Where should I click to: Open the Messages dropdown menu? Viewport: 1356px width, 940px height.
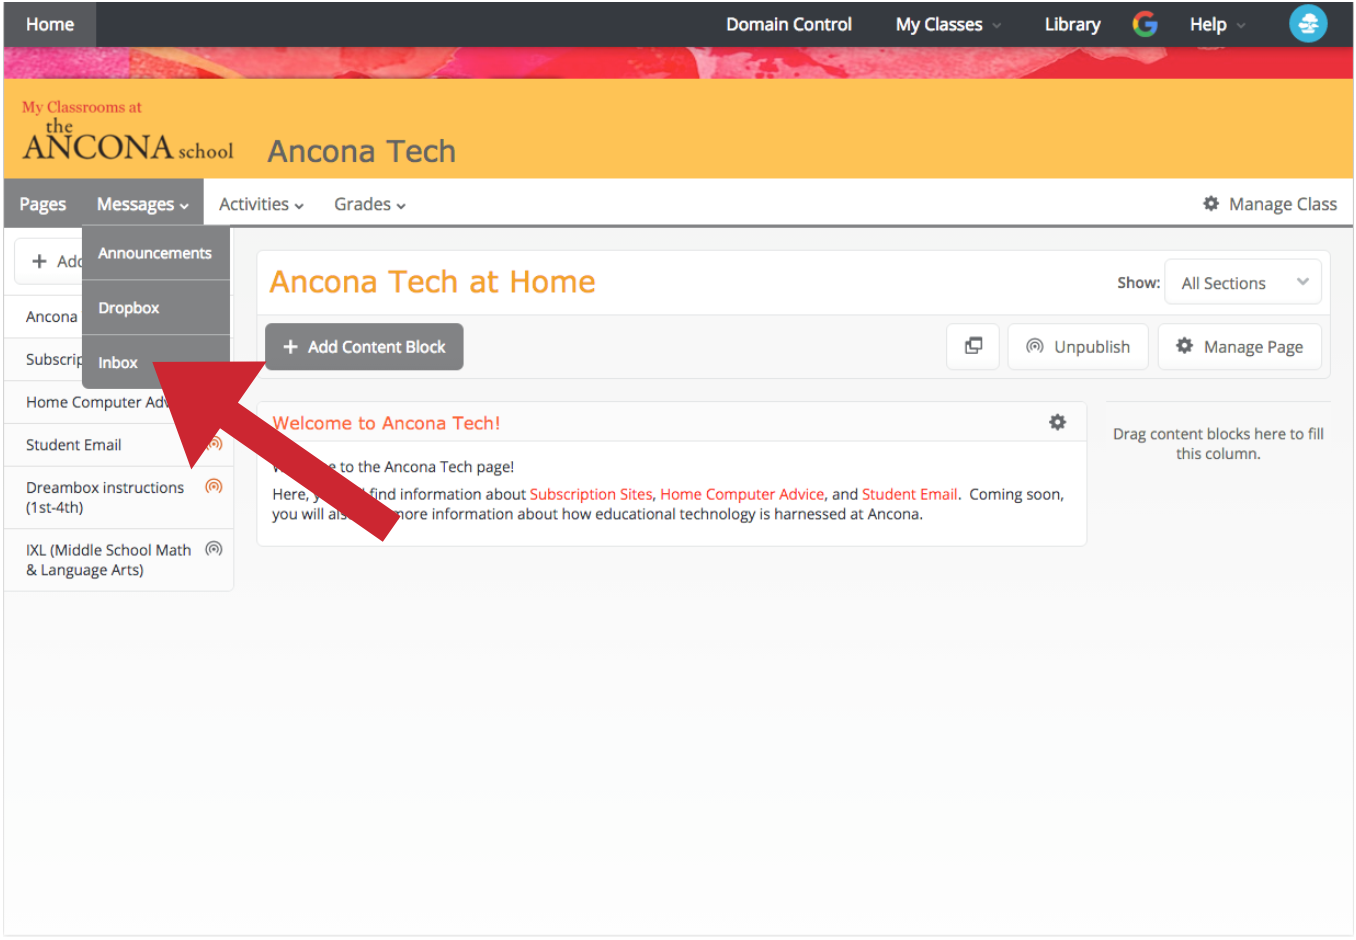(143, 204)
